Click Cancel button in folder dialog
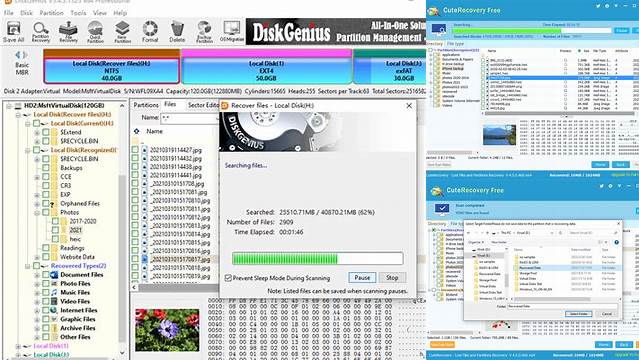 (606, 314)
